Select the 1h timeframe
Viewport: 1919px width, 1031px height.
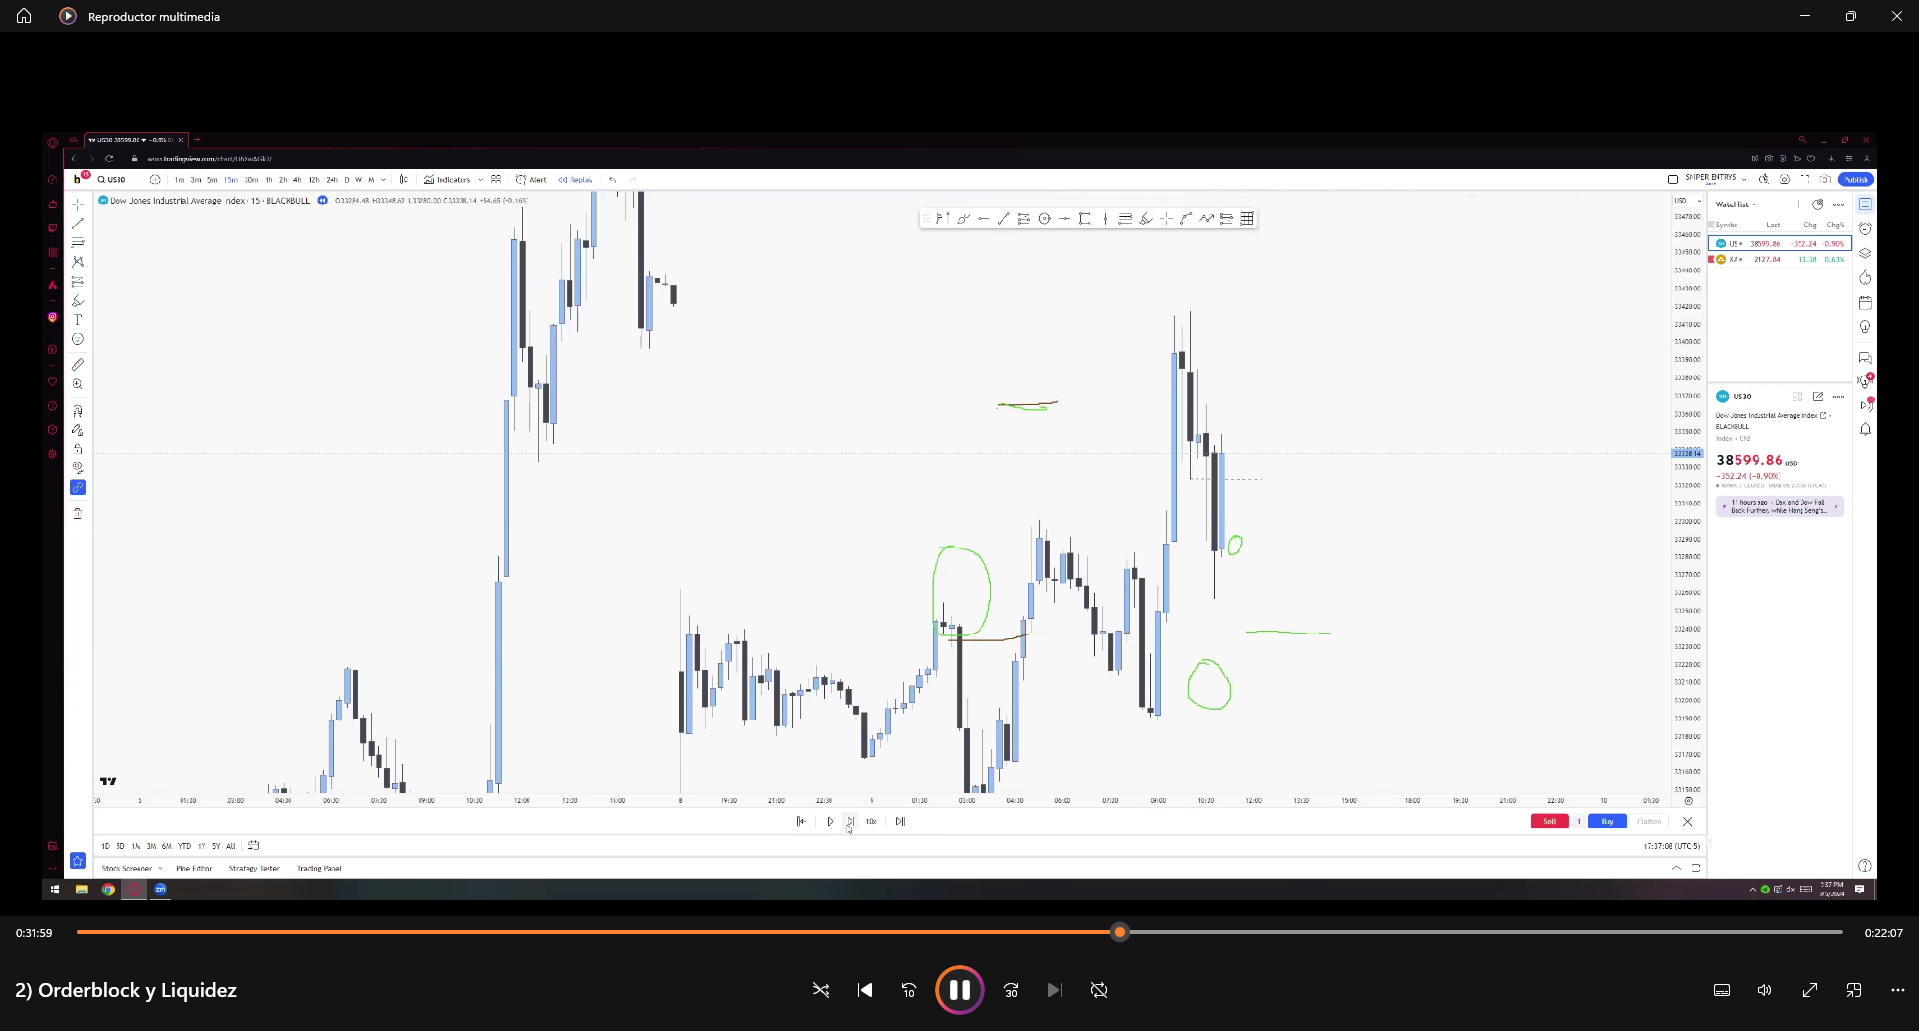[x=269, y=180]
